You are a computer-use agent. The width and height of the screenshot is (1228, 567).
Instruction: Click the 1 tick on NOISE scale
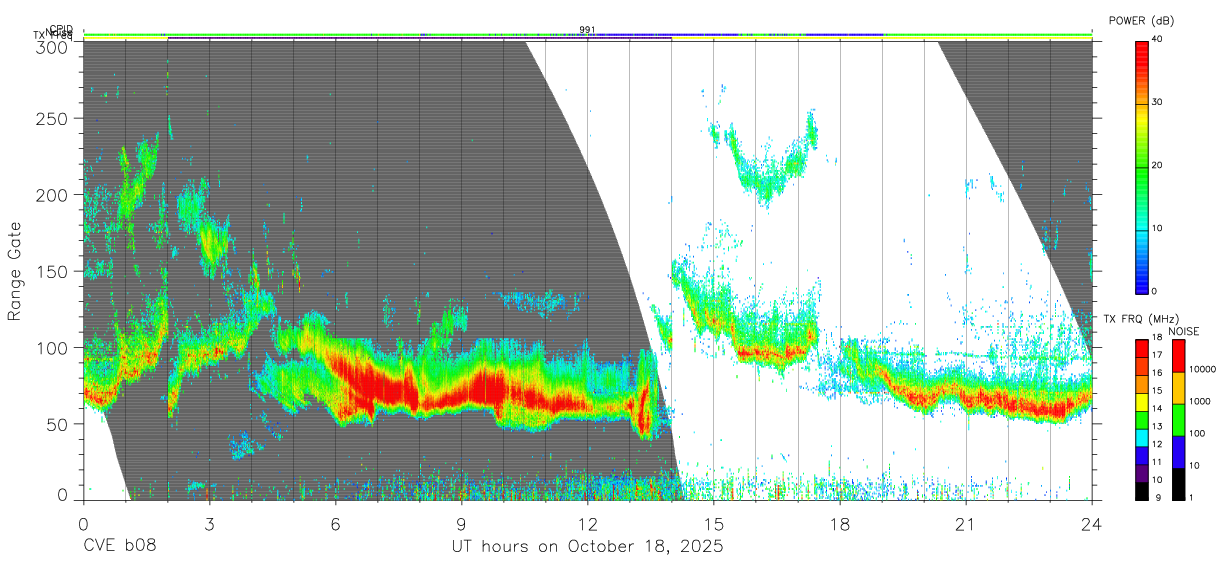pos(1192,497)
